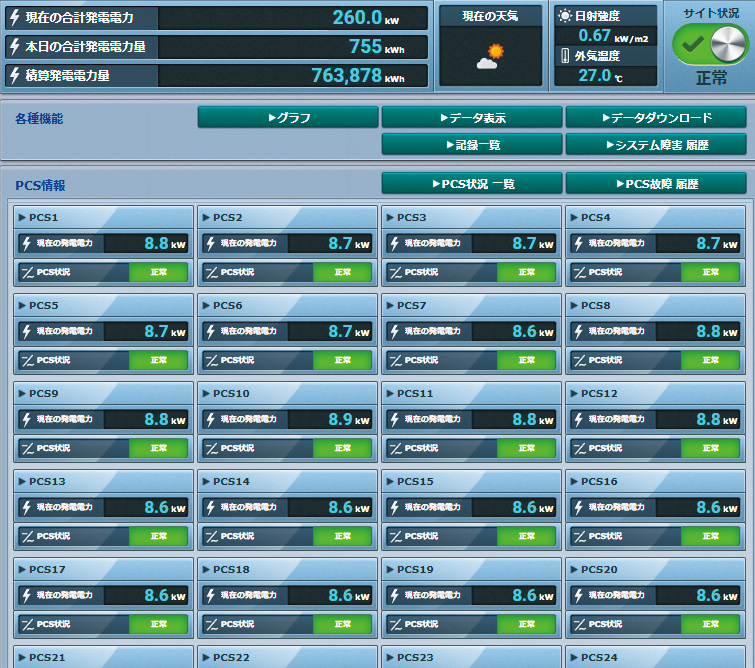Screen dimensions: 755x668
Task: Open the グラフ function
Action: [x=288, y=118]
